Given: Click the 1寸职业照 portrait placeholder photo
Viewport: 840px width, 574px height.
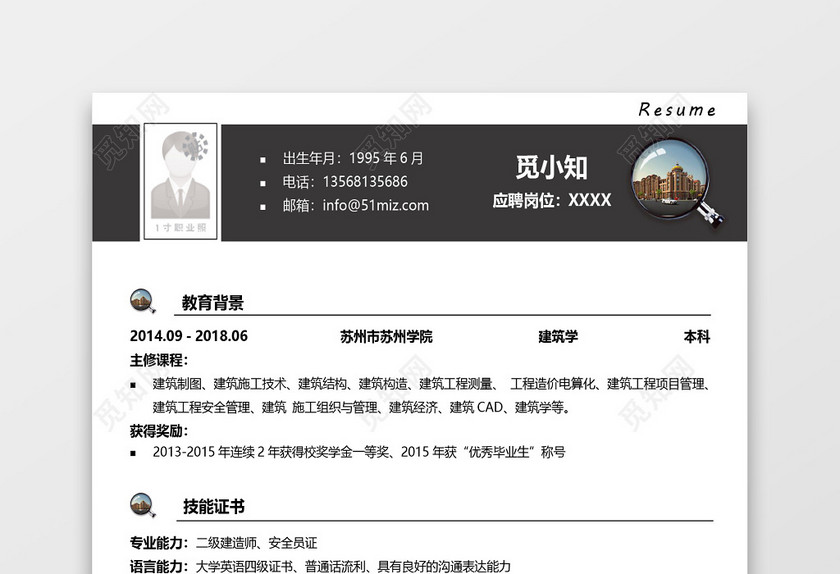Looking at the screenshot, I should [181, 182].
